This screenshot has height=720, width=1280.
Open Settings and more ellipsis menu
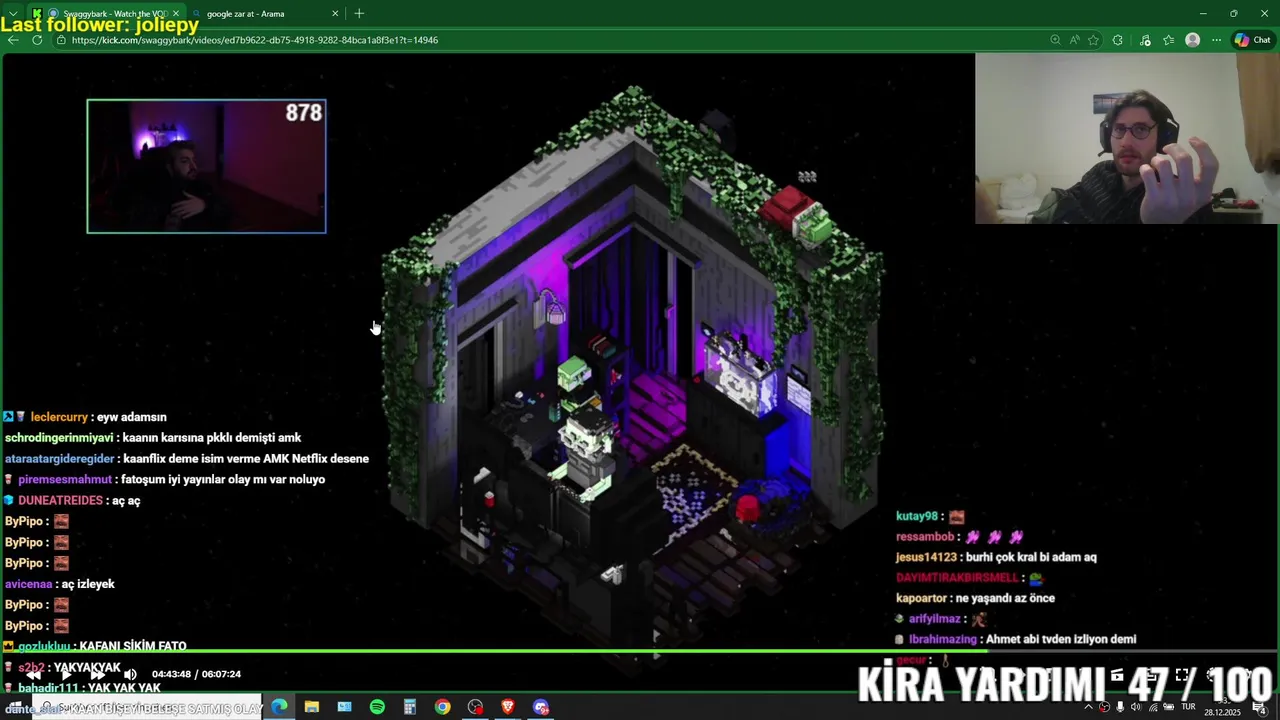click(x=1216, y=40)
